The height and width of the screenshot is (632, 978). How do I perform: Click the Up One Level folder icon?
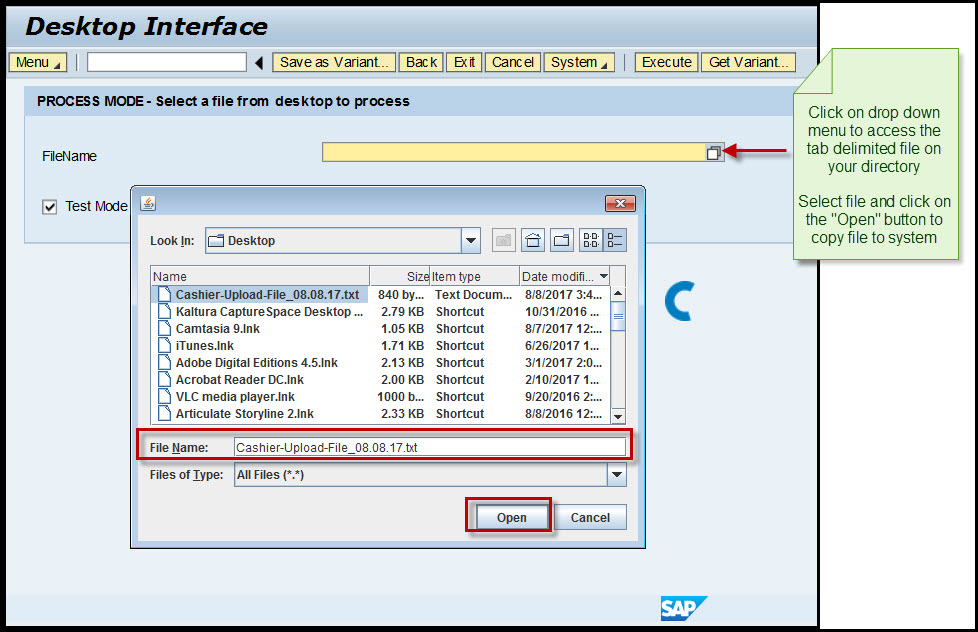tap(504, 240)
